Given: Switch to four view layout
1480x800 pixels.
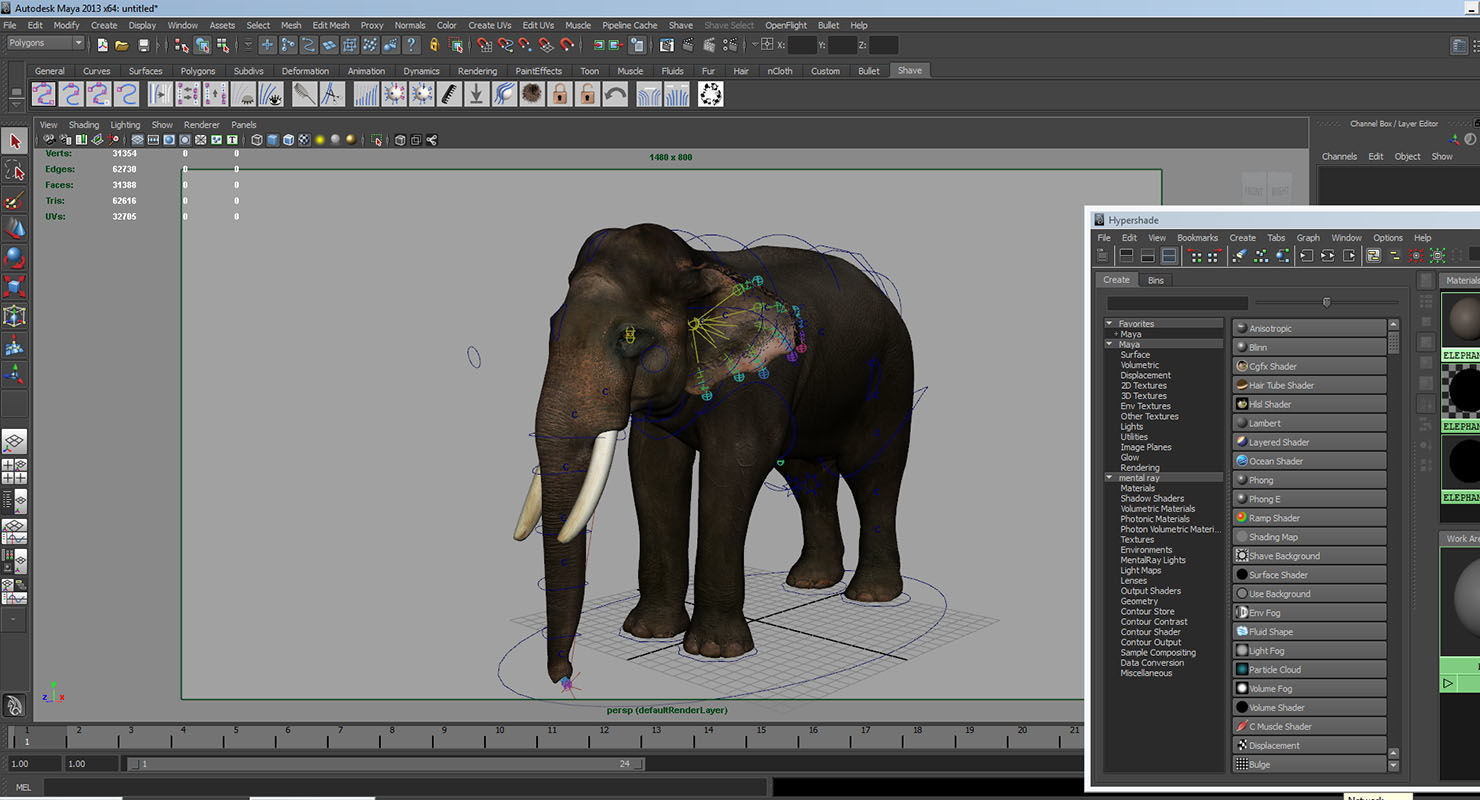Looking at the screenshot, I should [15, 471].
